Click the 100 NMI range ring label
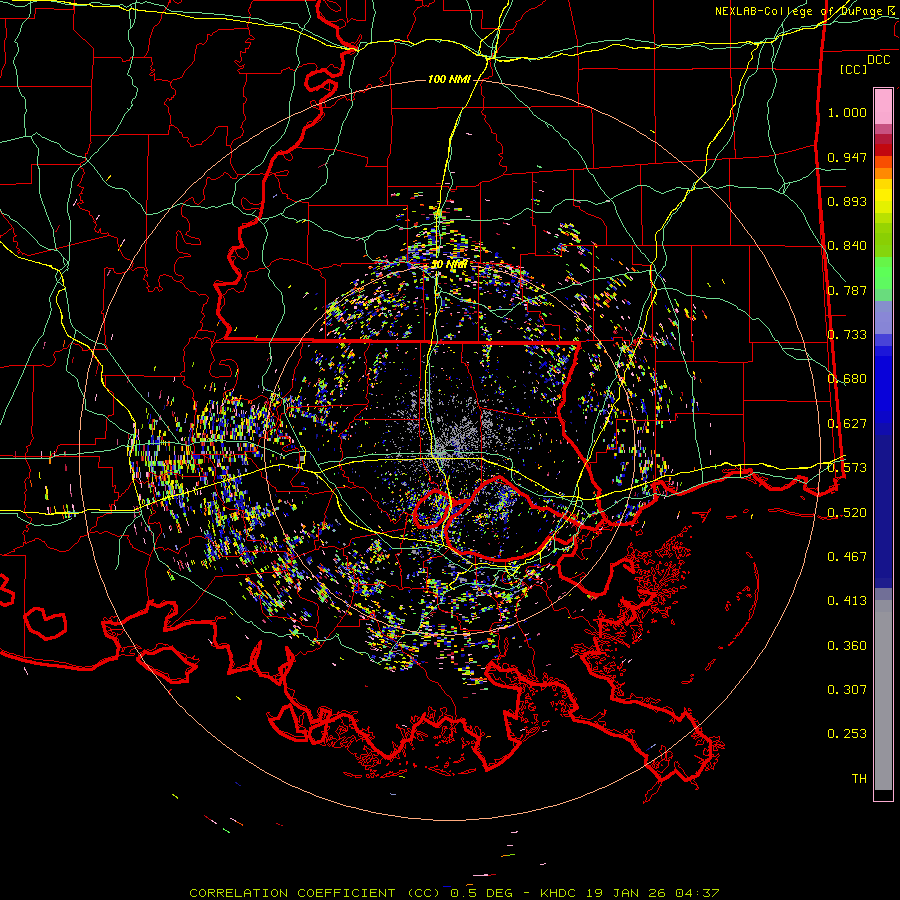The image size is (900, 900). [449, 79]
